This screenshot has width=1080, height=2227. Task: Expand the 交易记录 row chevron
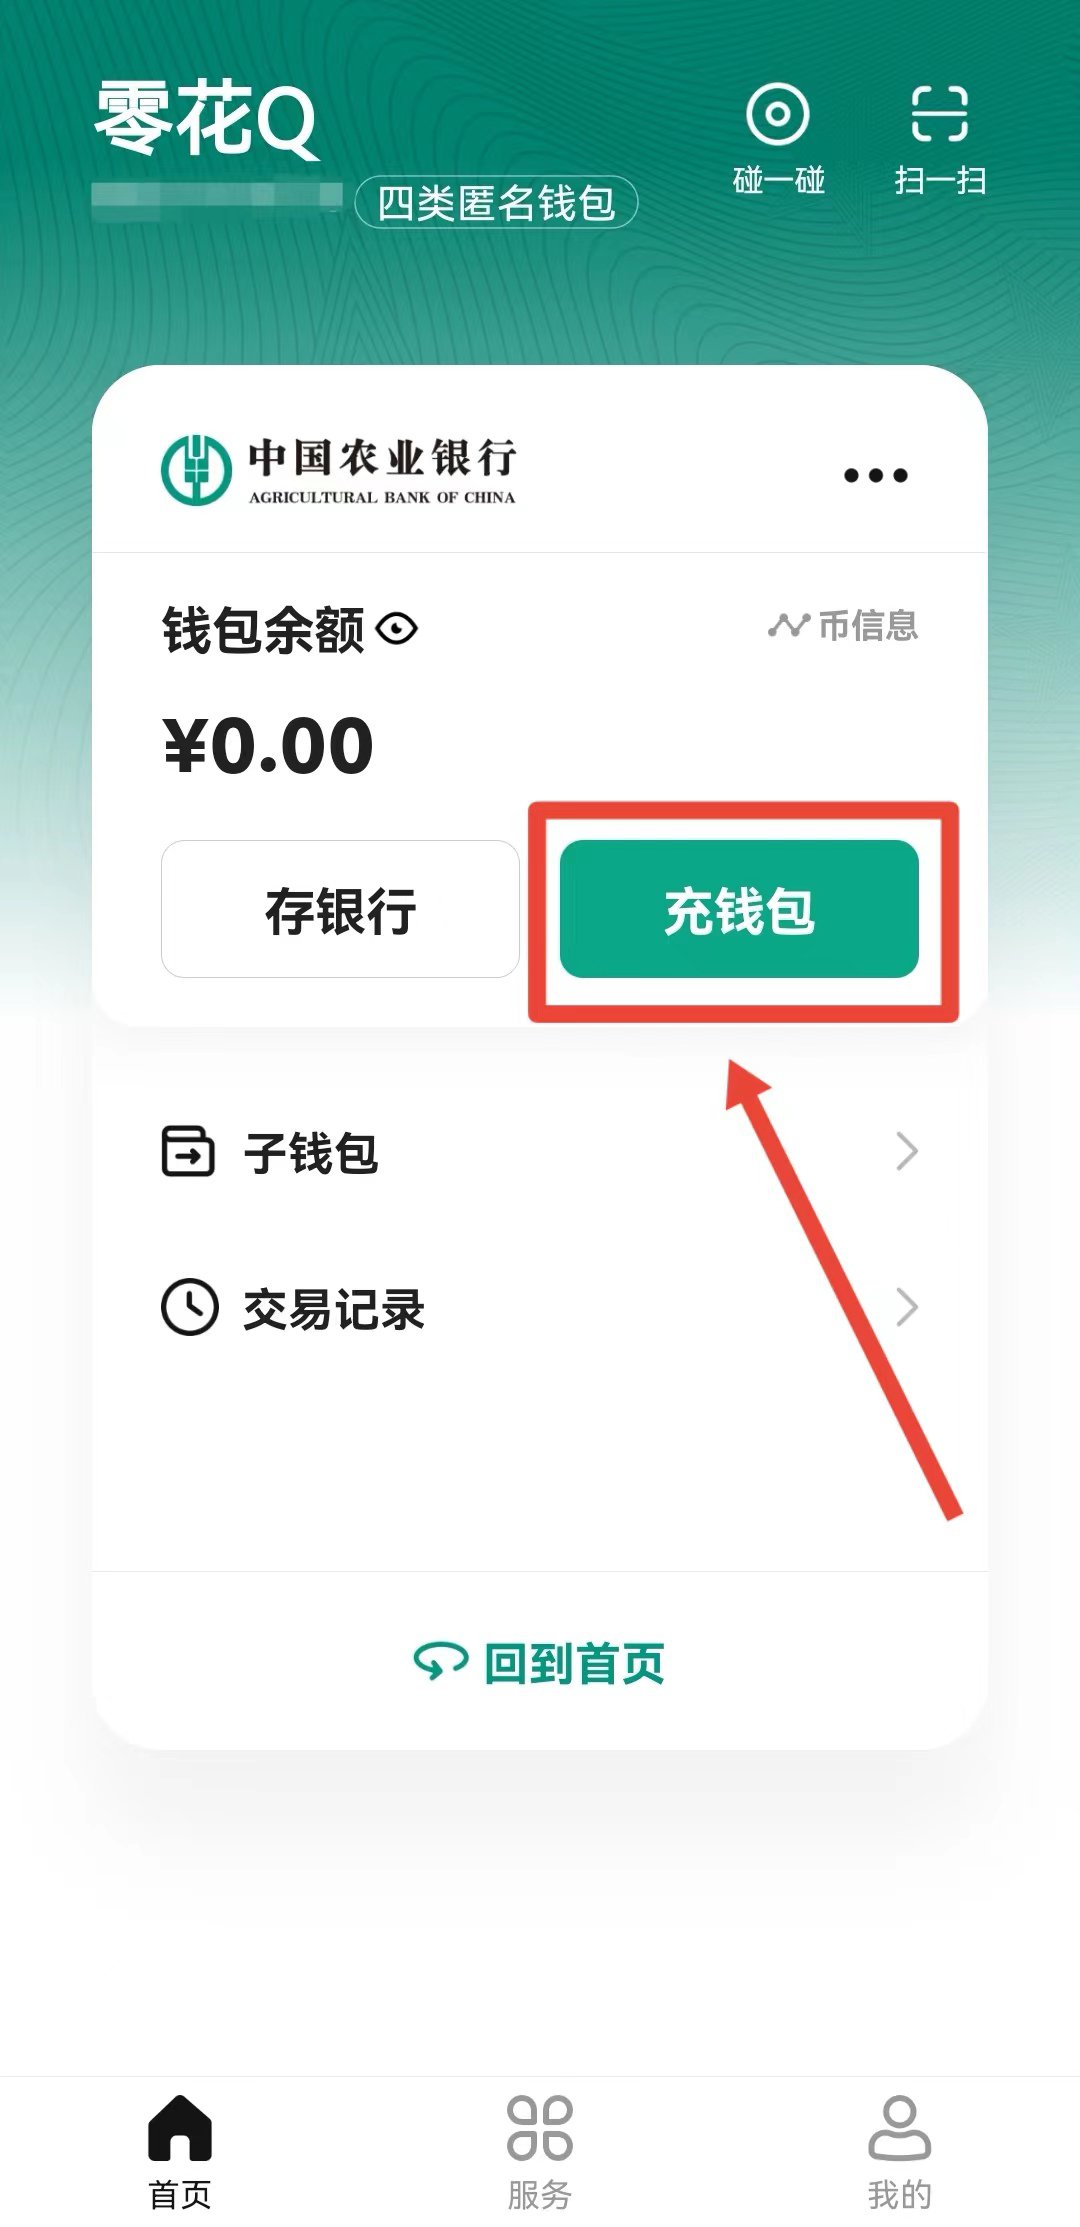coord(906,1307)
